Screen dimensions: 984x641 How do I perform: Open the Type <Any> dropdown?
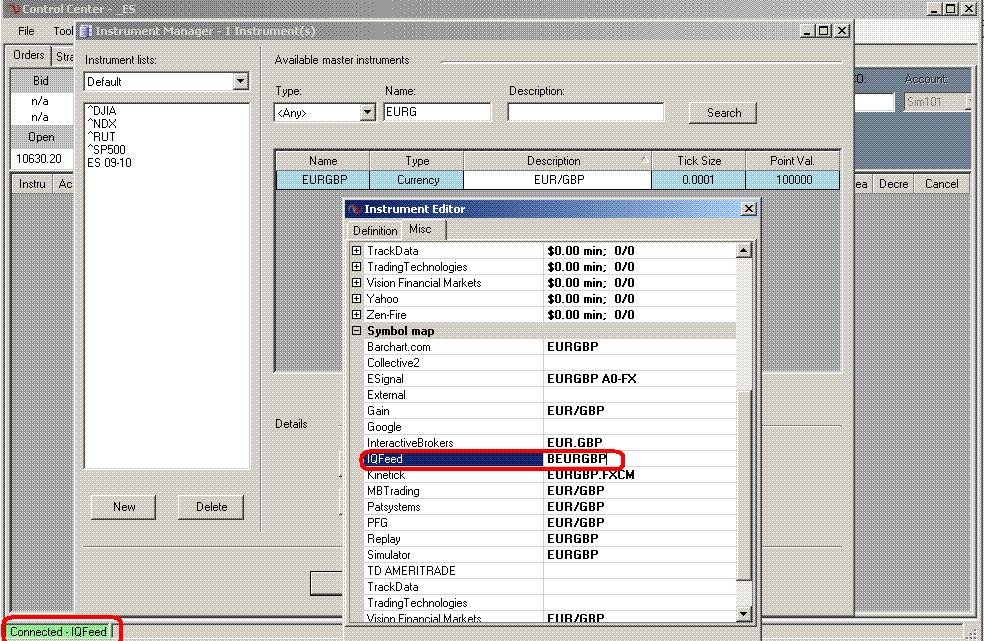[x=367, y=112]
